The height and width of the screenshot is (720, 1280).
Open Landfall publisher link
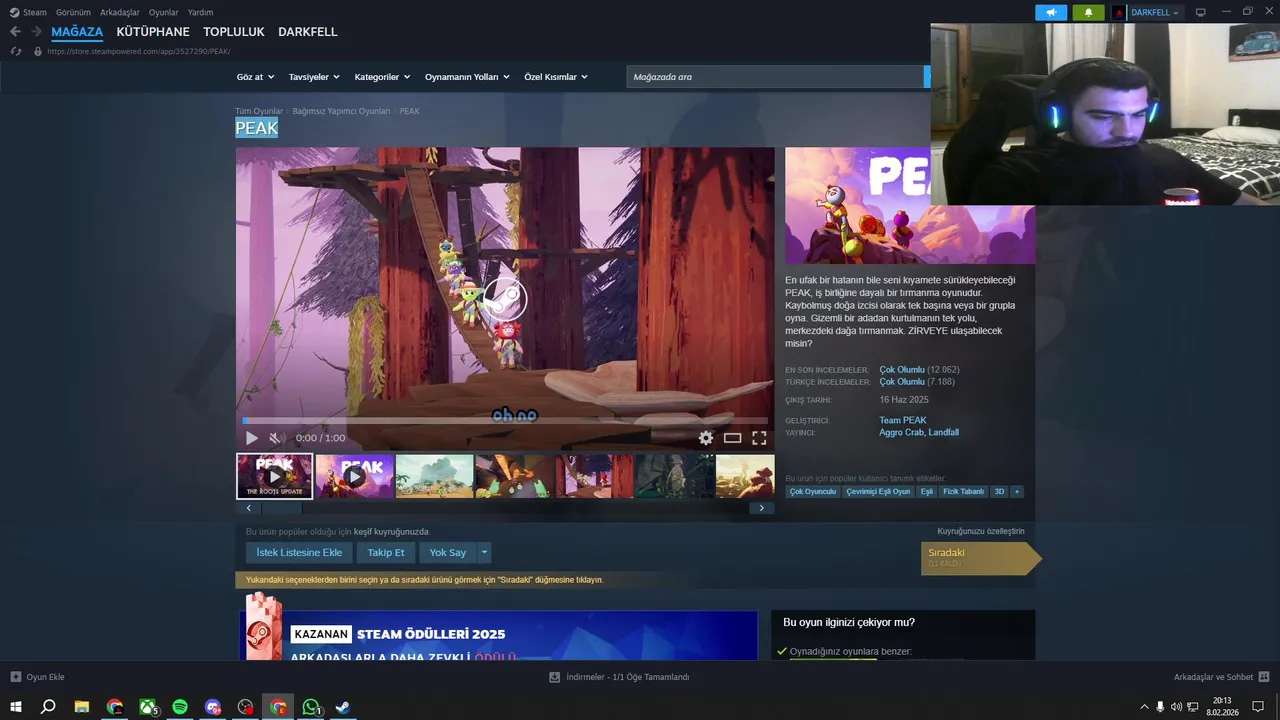[x=943, y=433]
